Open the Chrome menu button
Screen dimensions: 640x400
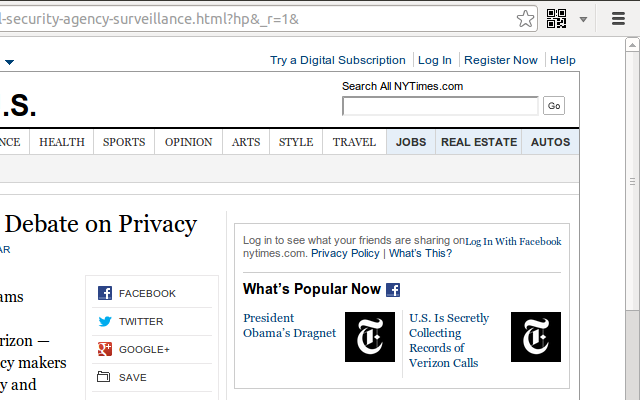coord(611,18)
